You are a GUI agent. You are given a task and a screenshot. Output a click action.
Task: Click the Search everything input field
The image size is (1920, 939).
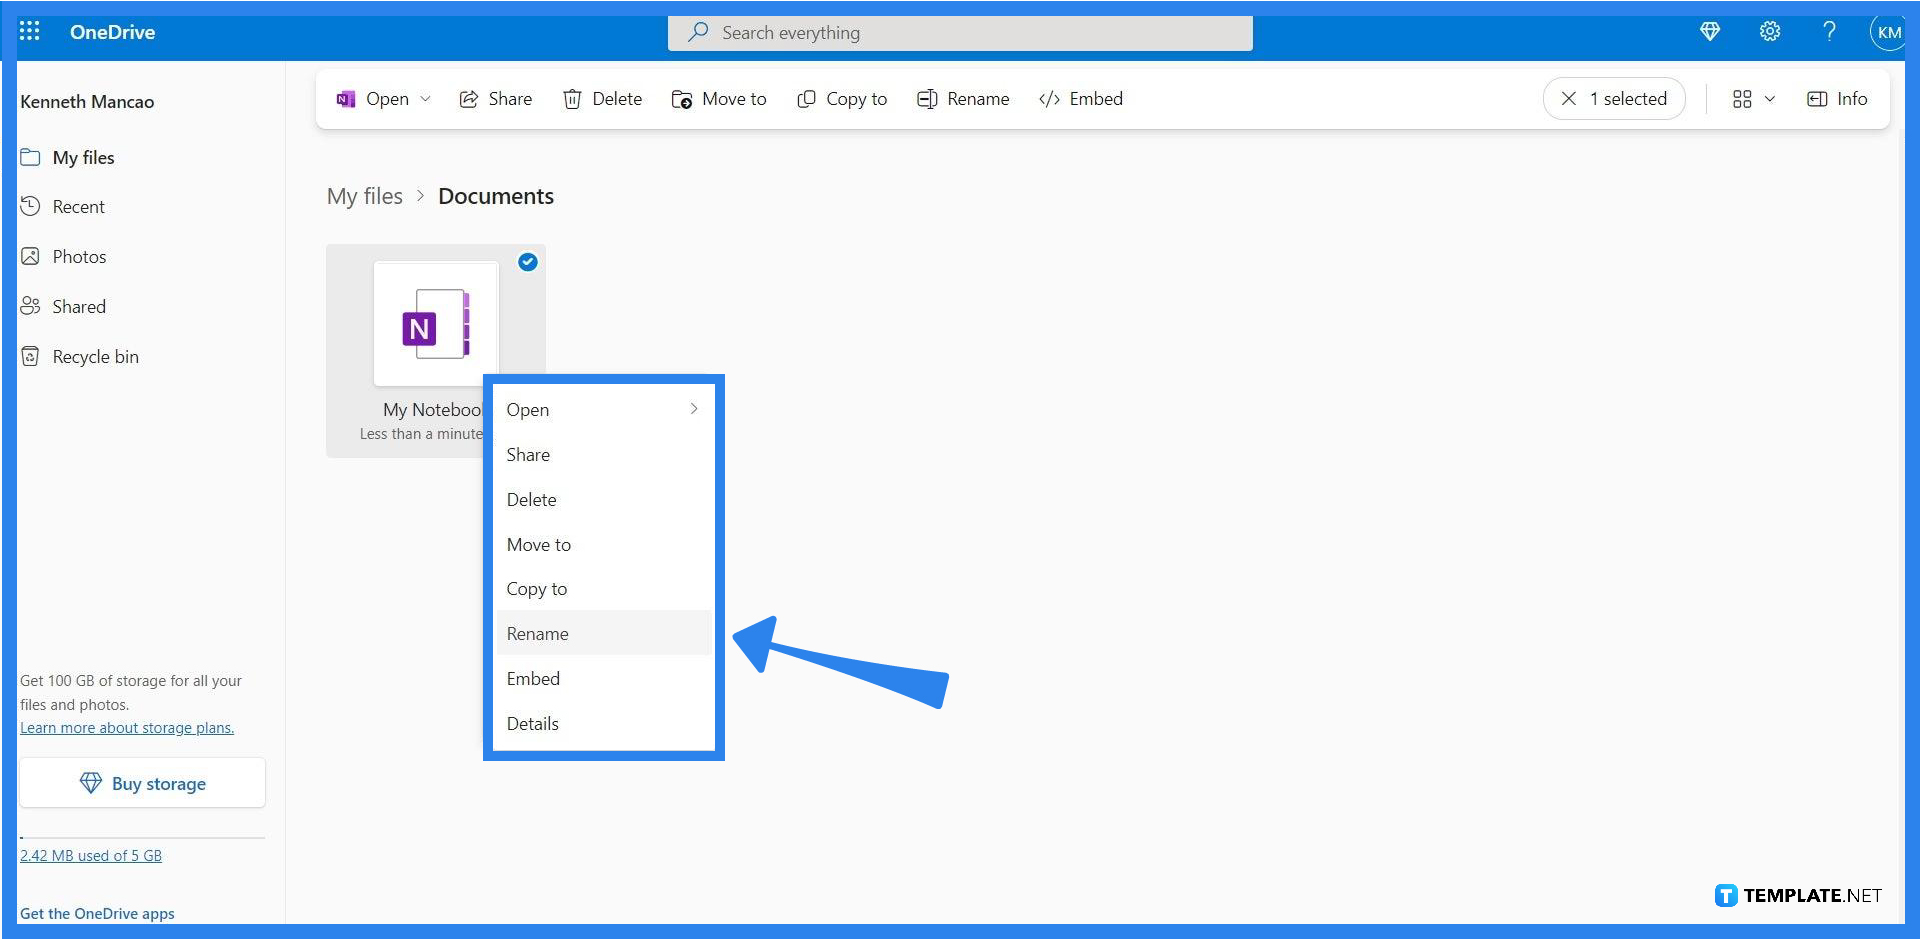960,32
